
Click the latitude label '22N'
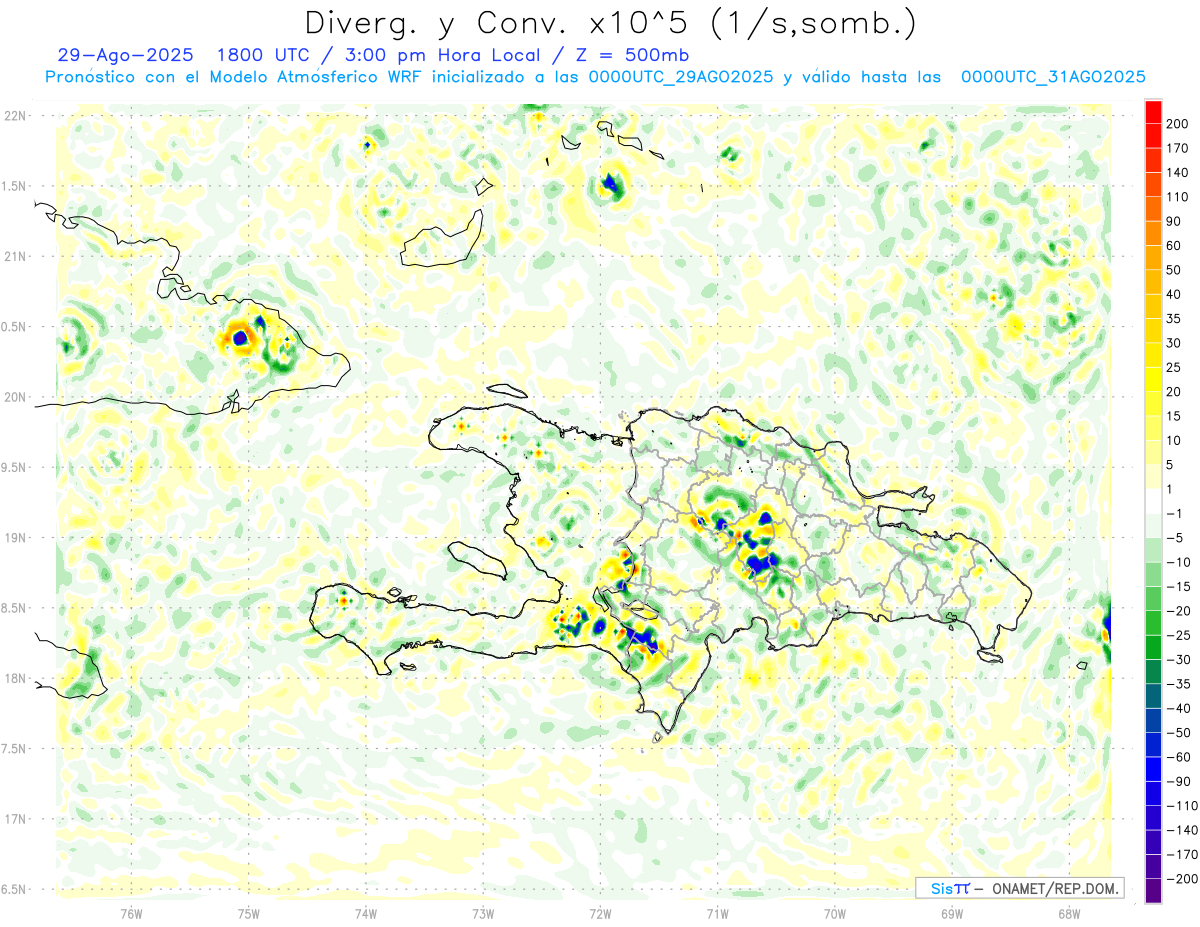pos(15,116)
